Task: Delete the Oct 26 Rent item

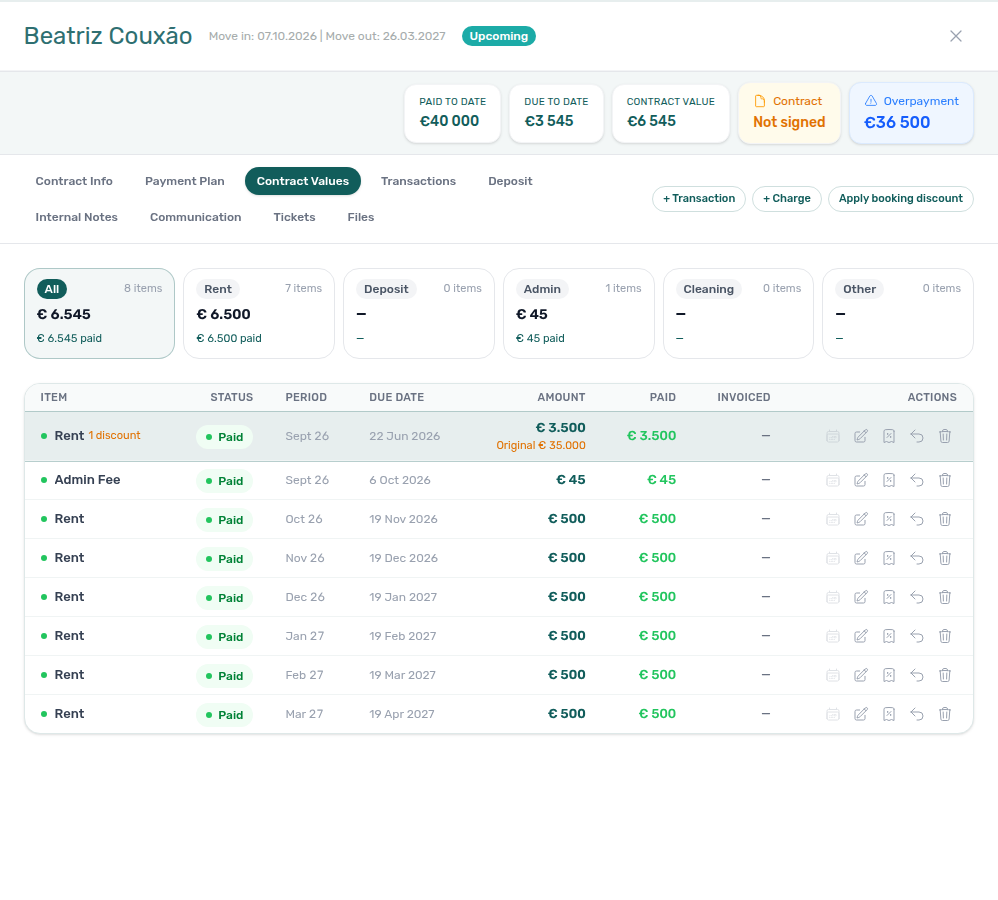Action: [x=945, y=519]
